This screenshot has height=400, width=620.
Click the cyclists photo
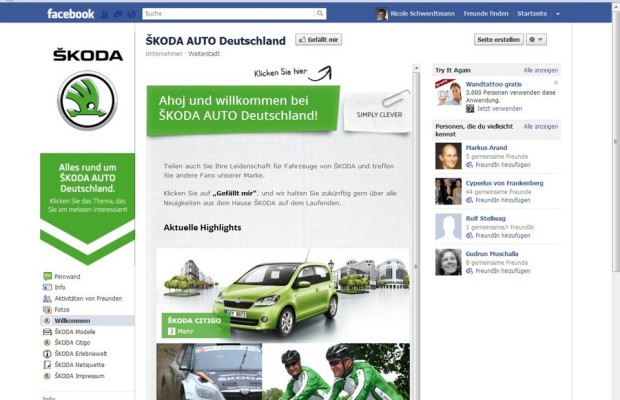336,372
